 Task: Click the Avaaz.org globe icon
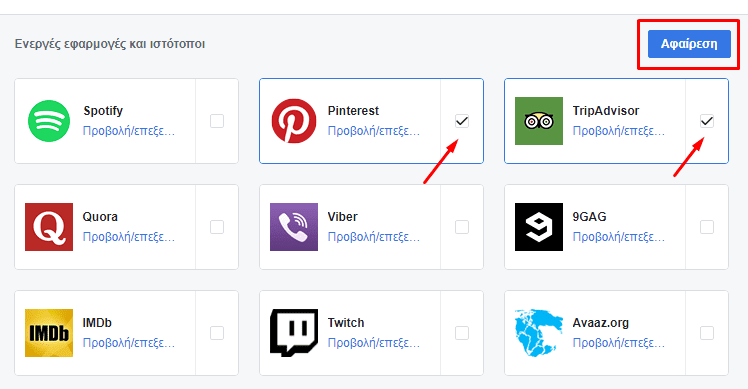pyautogui.click(x=539, y=333)
